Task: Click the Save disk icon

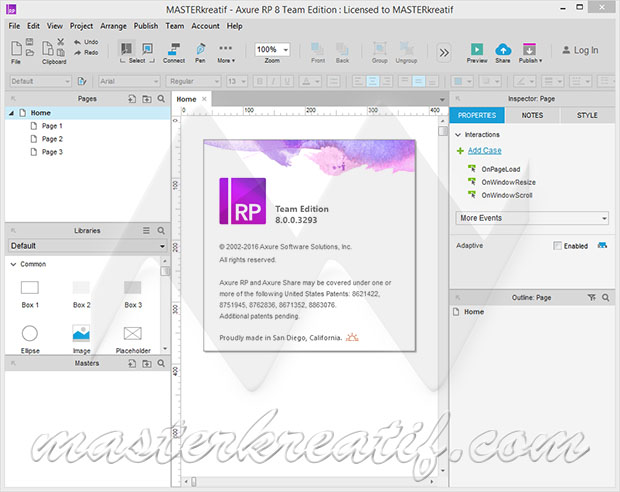Action: pos(30,42)
